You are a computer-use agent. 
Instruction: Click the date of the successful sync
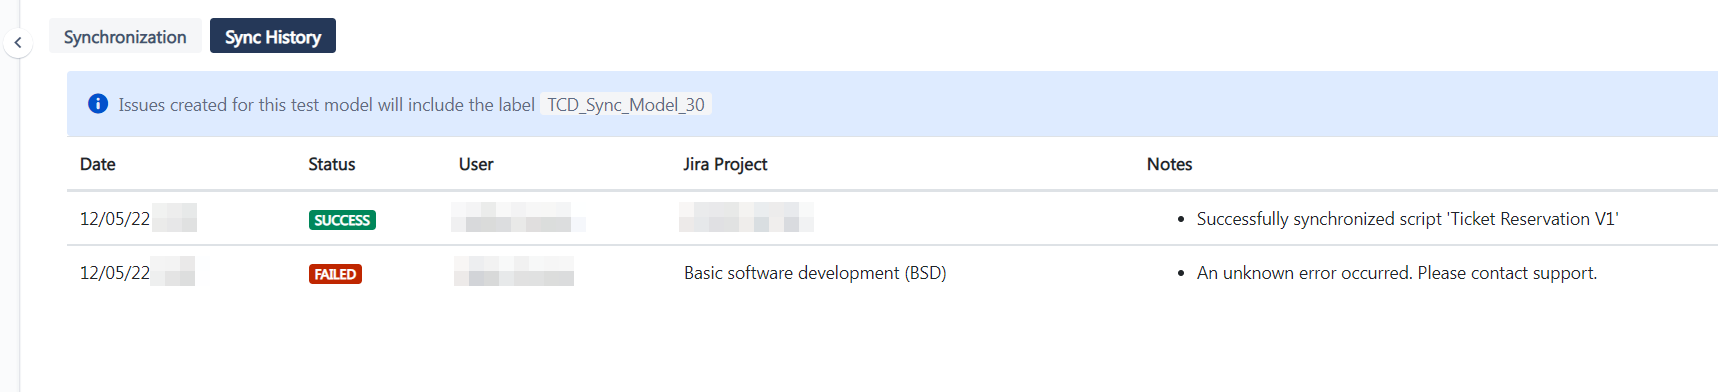[x=138, y=218]
